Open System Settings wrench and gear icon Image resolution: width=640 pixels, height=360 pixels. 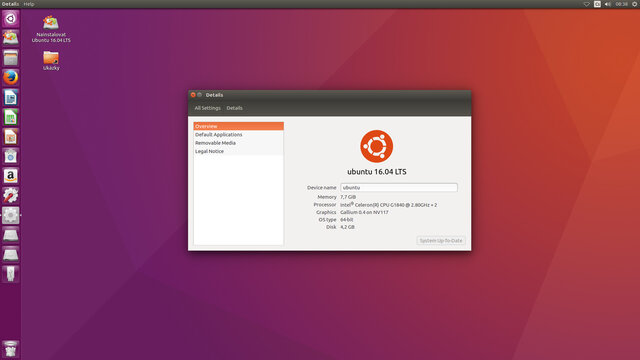click(x=11, y=196)
